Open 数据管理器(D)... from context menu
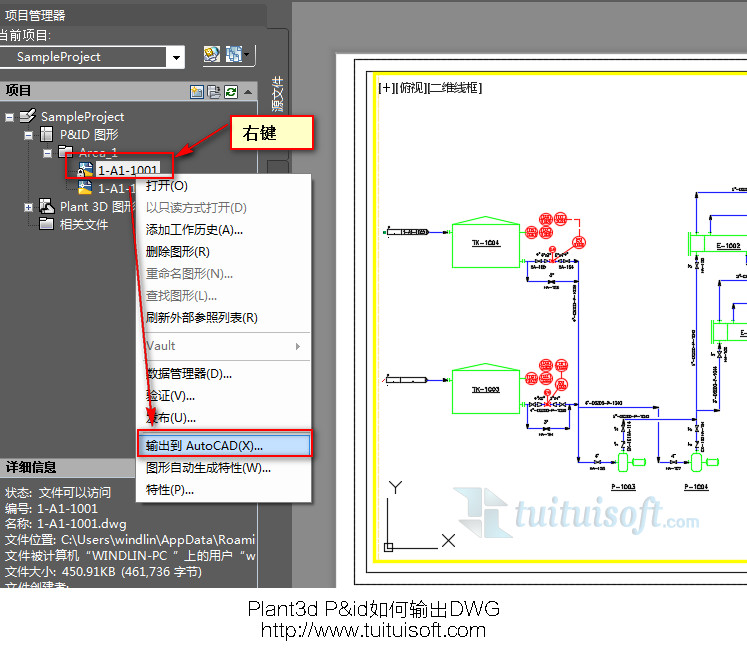The height and width of the screenshot is (652, 747). pos(189,373)
